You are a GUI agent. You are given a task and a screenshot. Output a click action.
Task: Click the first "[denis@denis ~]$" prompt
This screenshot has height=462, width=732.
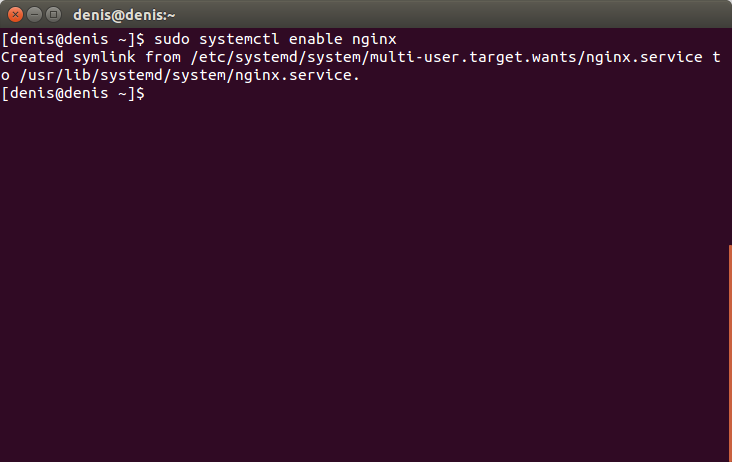click(73, 39)
